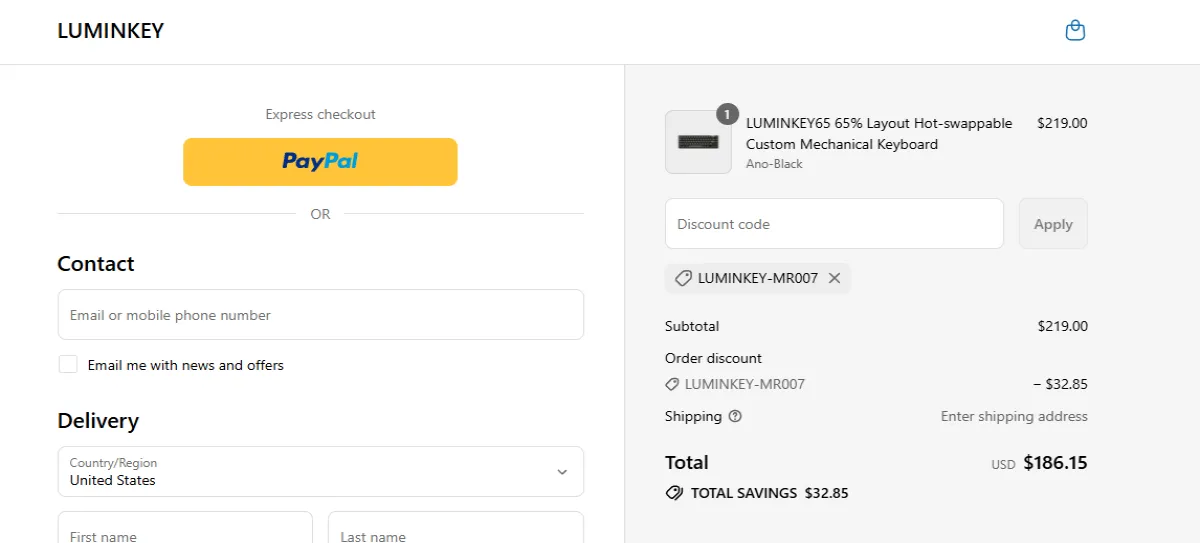The width and height of the screenshot is (1200, 543).
Task: Click the − $32.85 discount amount
Action: pyautogui.click(x=1060, y=384)
